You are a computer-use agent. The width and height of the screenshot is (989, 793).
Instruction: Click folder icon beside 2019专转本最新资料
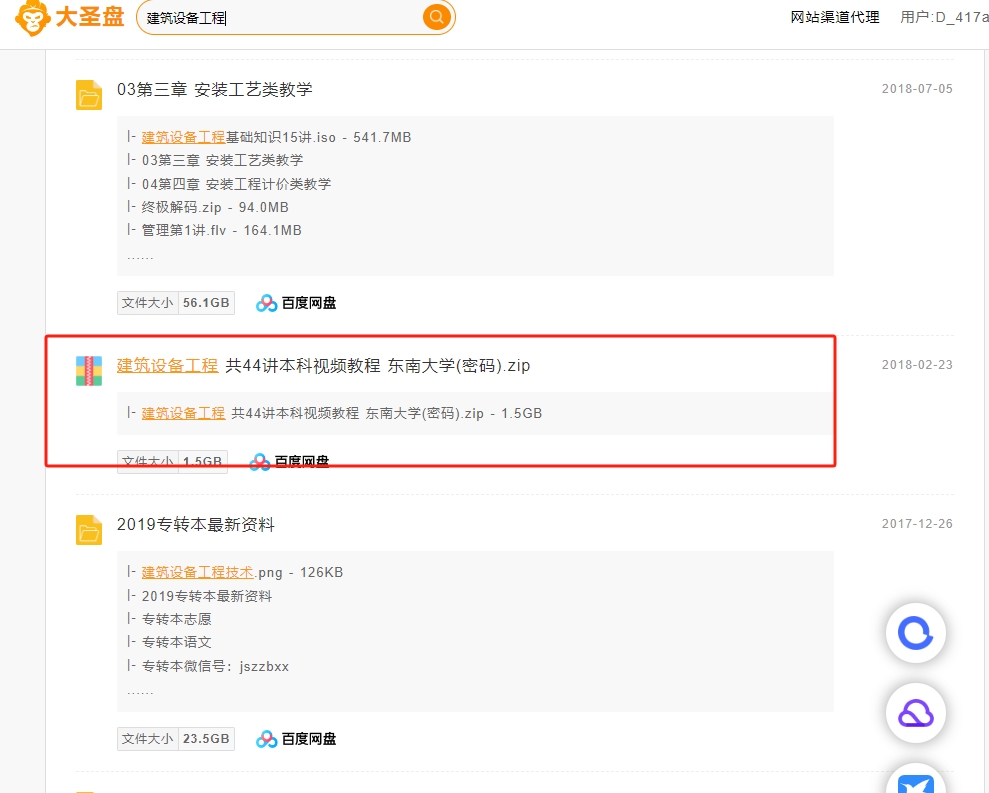[x=89, y=530]
